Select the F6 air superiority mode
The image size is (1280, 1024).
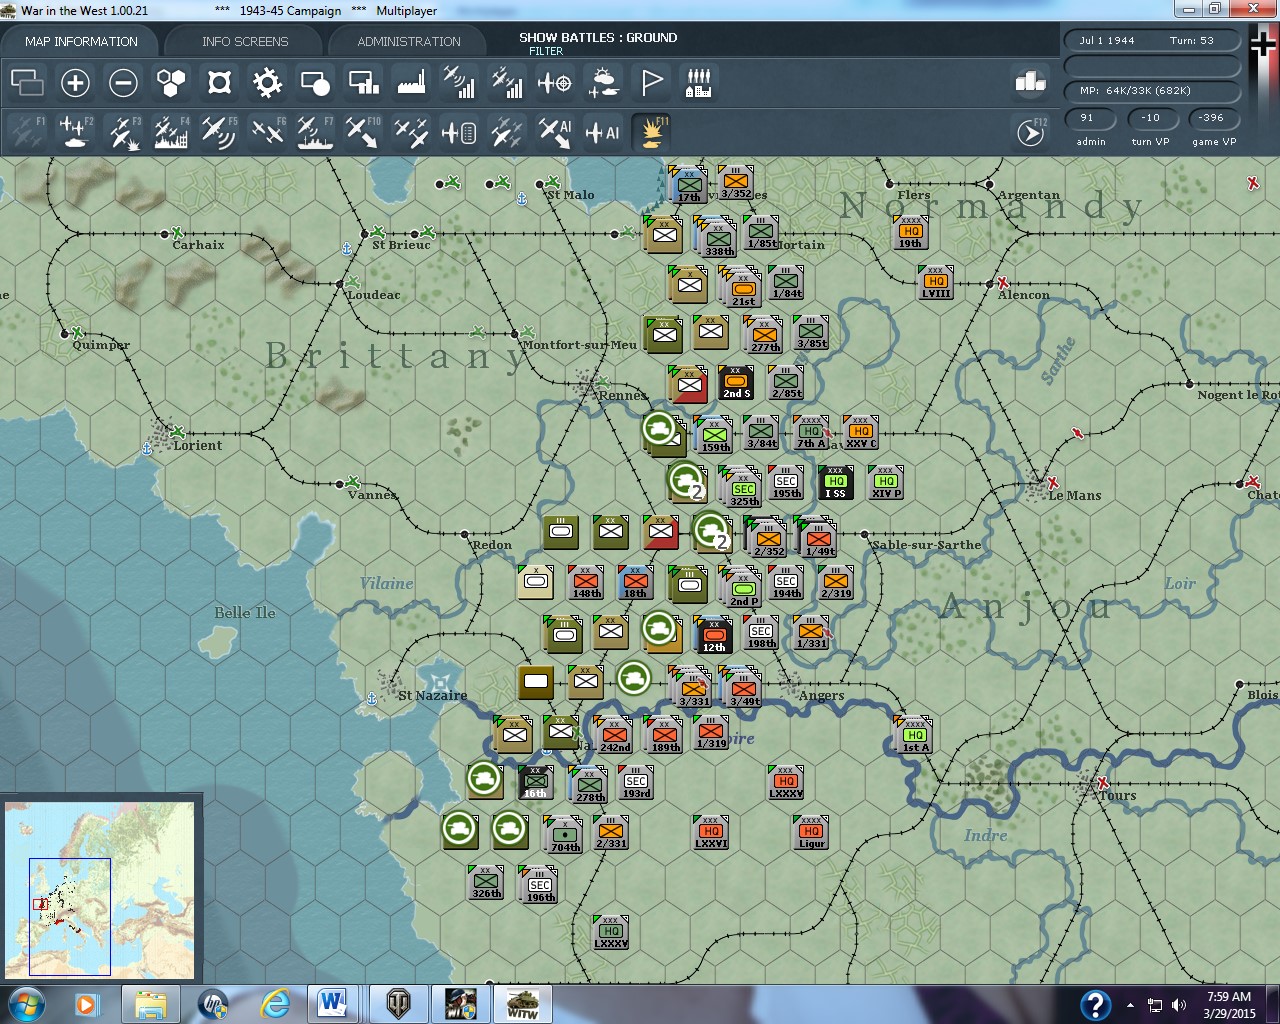pyautogui.click(x=267, y=132)
